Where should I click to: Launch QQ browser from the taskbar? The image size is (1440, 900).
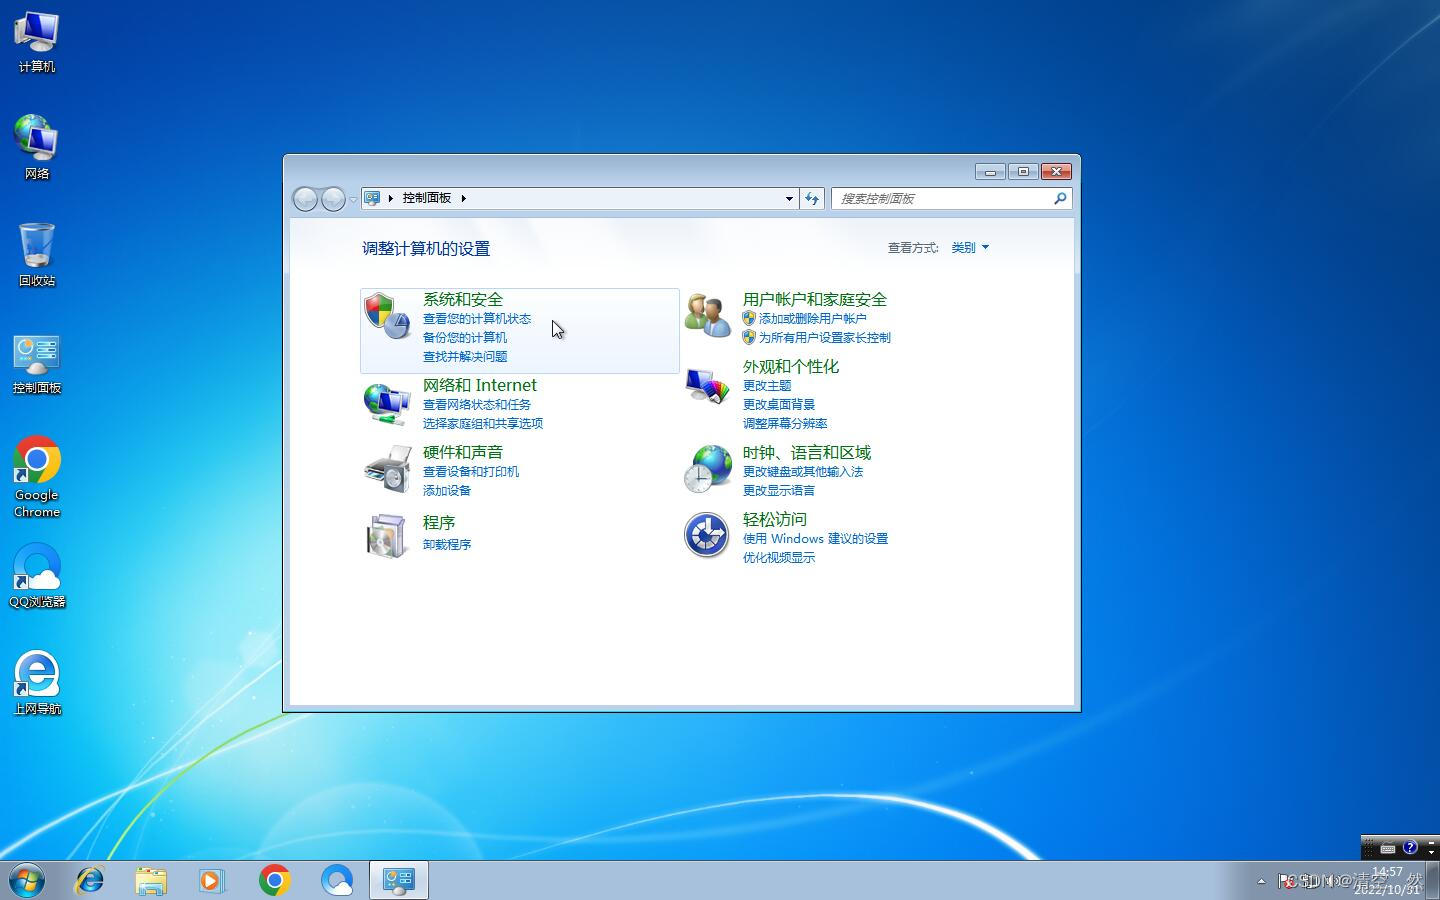(x=337, y=880)
